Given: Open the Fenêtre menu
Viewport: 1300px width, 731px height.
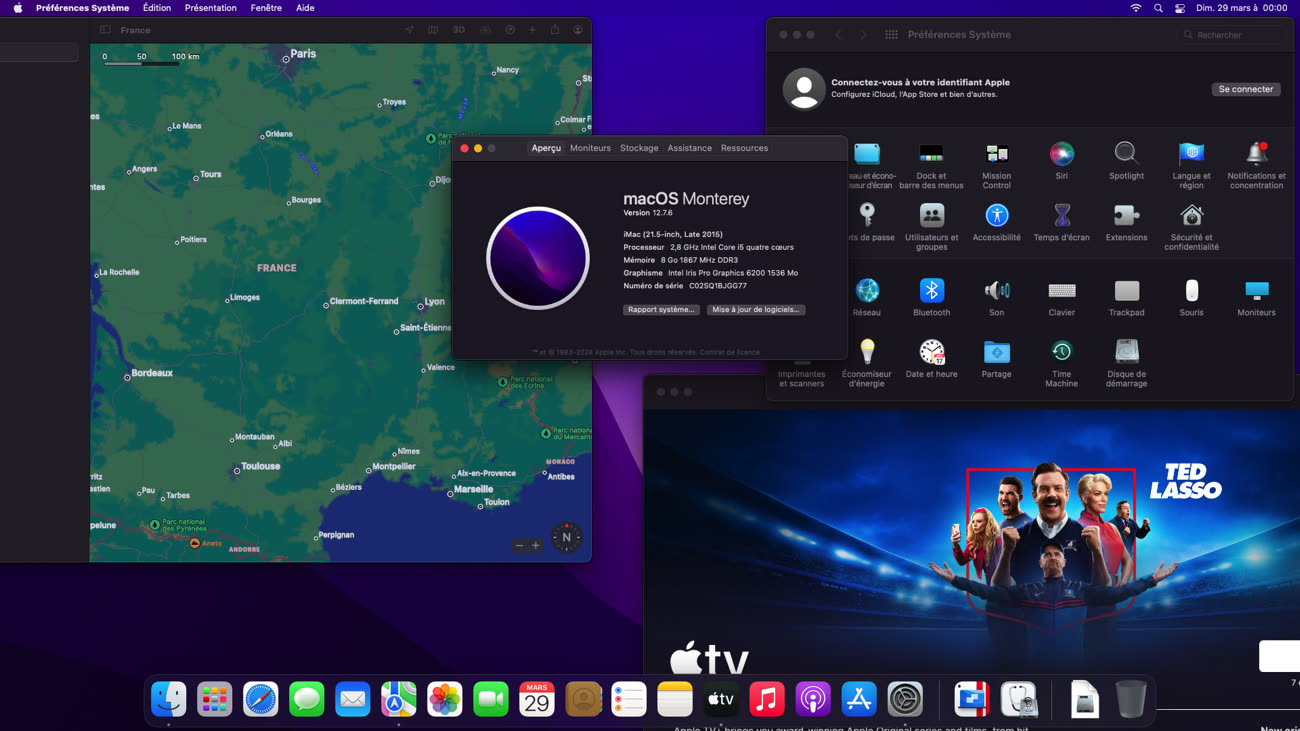Looking at the screenshot, I should 266,8.
